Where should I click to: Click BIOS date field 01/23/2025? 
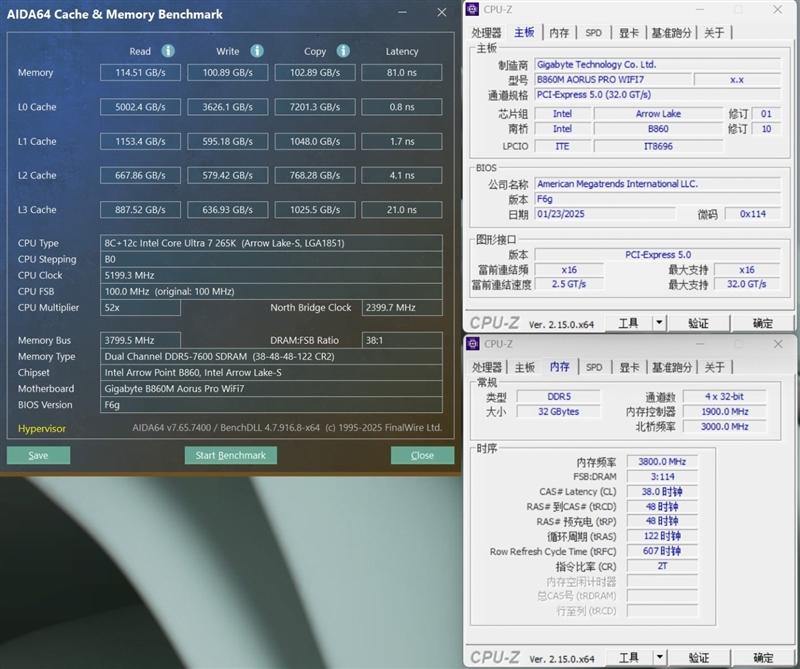[x=605, y=214]
